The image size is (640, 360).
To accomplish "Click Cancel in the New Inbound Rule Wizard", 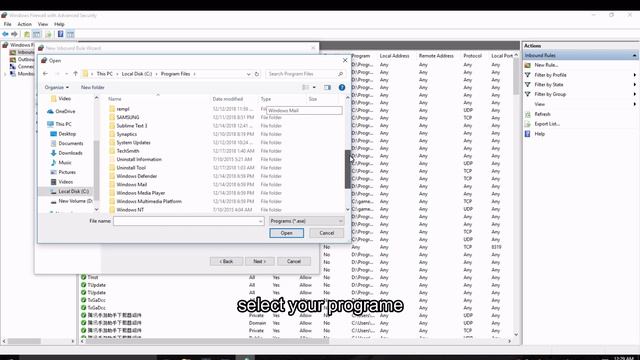I will point(294,261).
